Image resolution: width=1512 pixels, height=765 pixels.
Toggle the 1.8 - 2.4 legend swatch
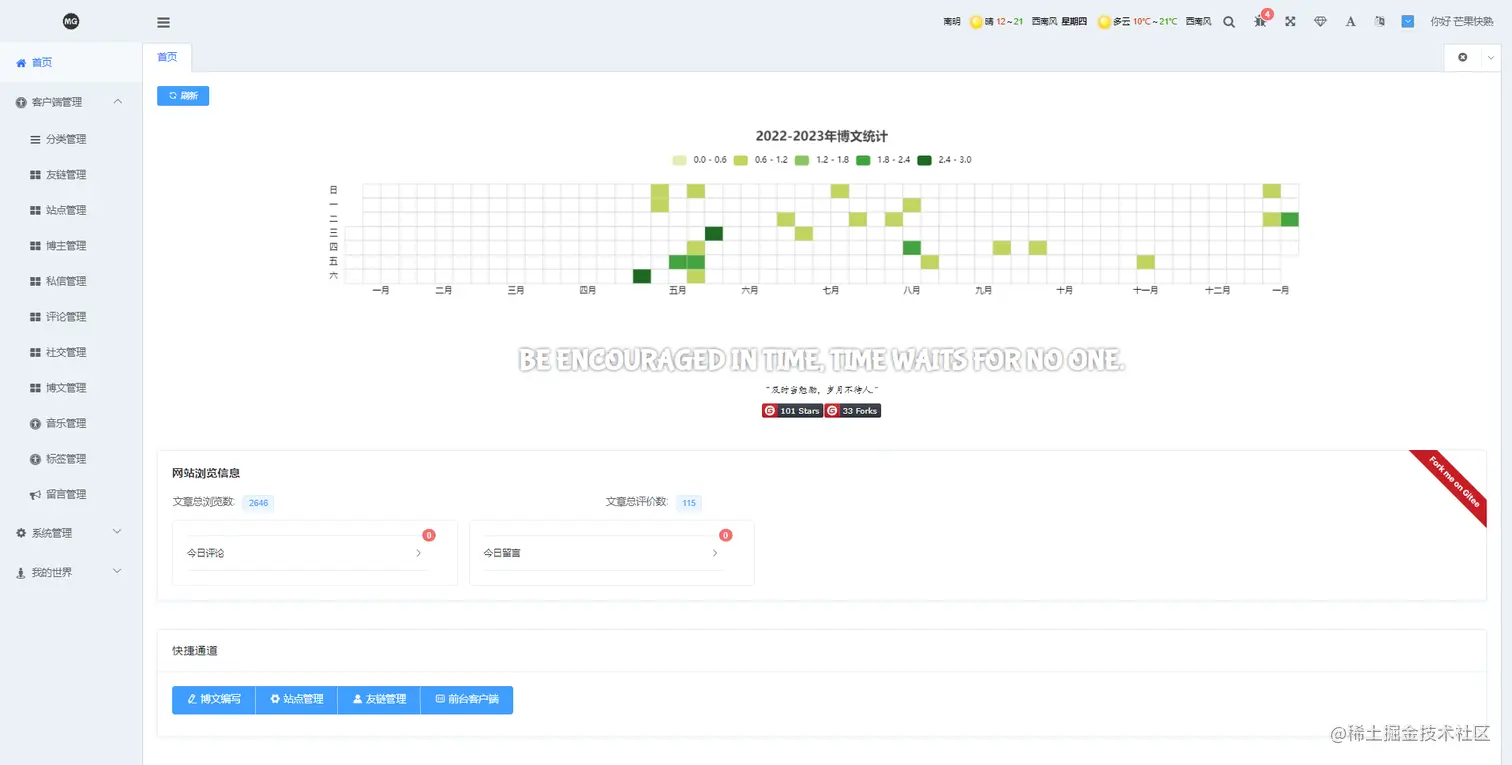(863, 160)
